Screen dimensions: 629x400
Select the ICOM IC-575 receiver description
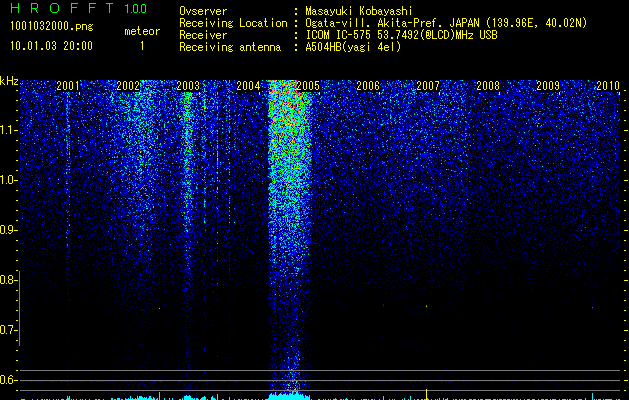pyautogui.click(x=401, y=35)
